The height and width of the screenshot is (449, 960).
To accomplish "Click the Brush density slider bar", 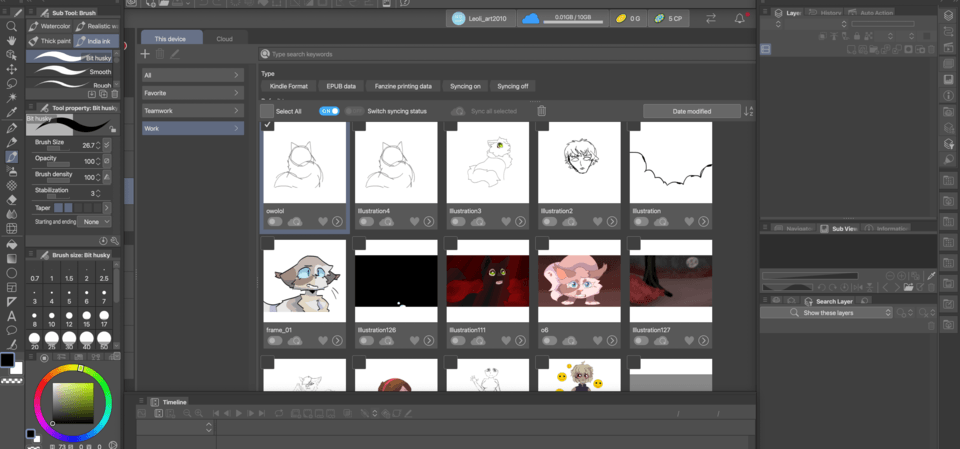I will 58,180.
